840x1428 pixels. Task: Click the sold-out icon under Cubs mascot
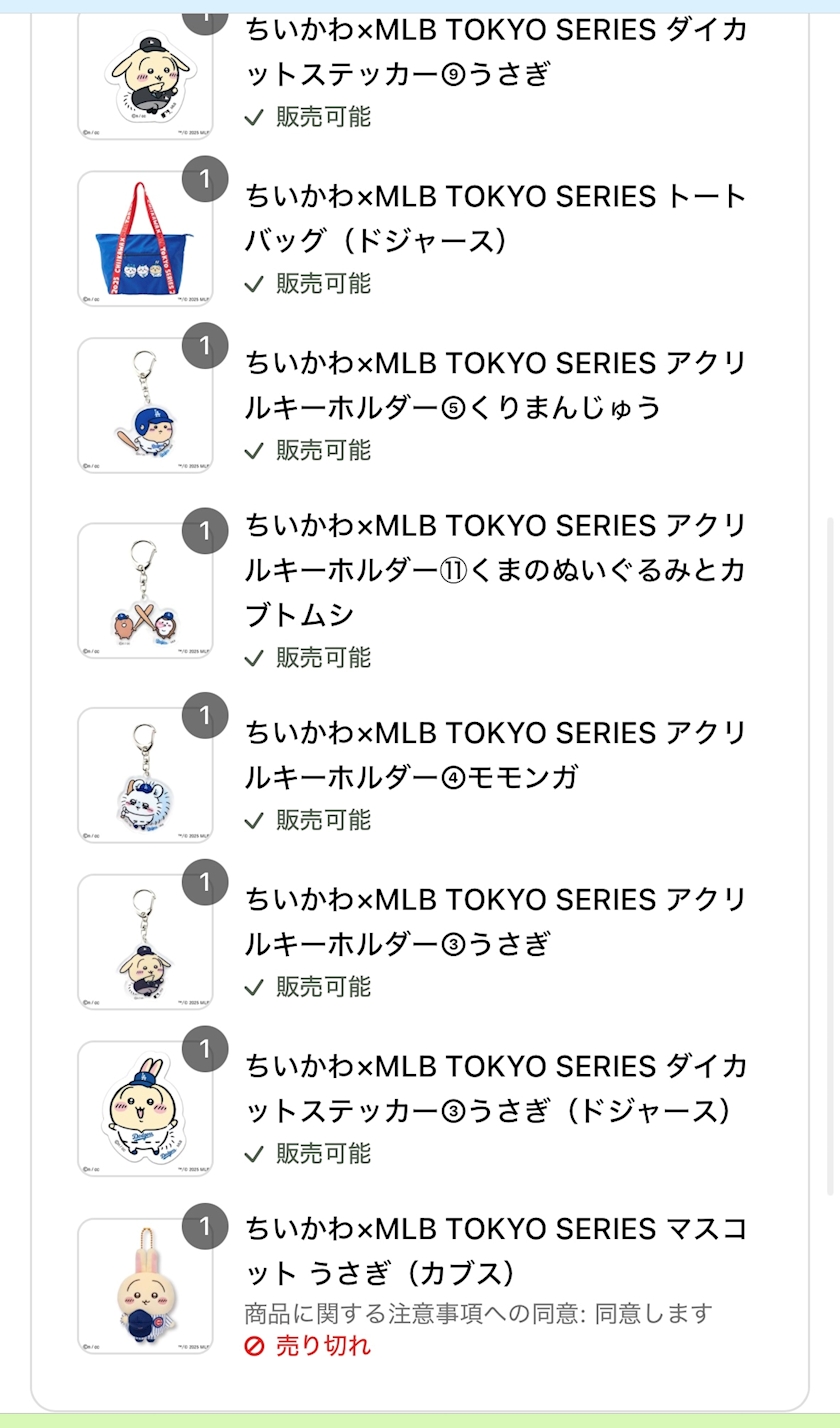pyautogui.click(x=255, y=1346)
